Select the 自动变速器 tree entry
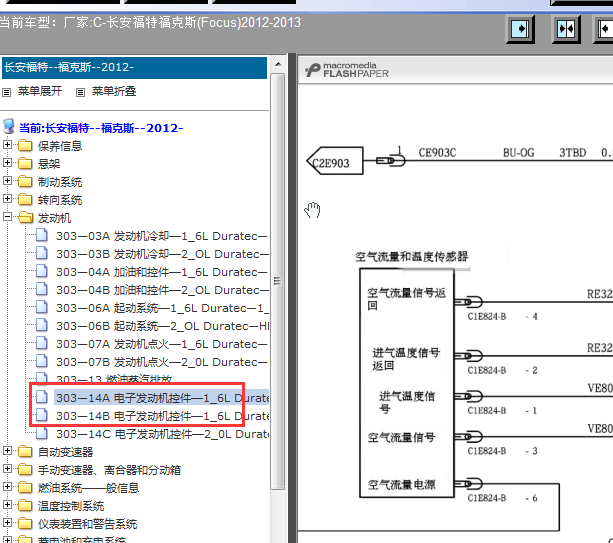The width and height of the screenshot is (613, 543). point(65,452)
